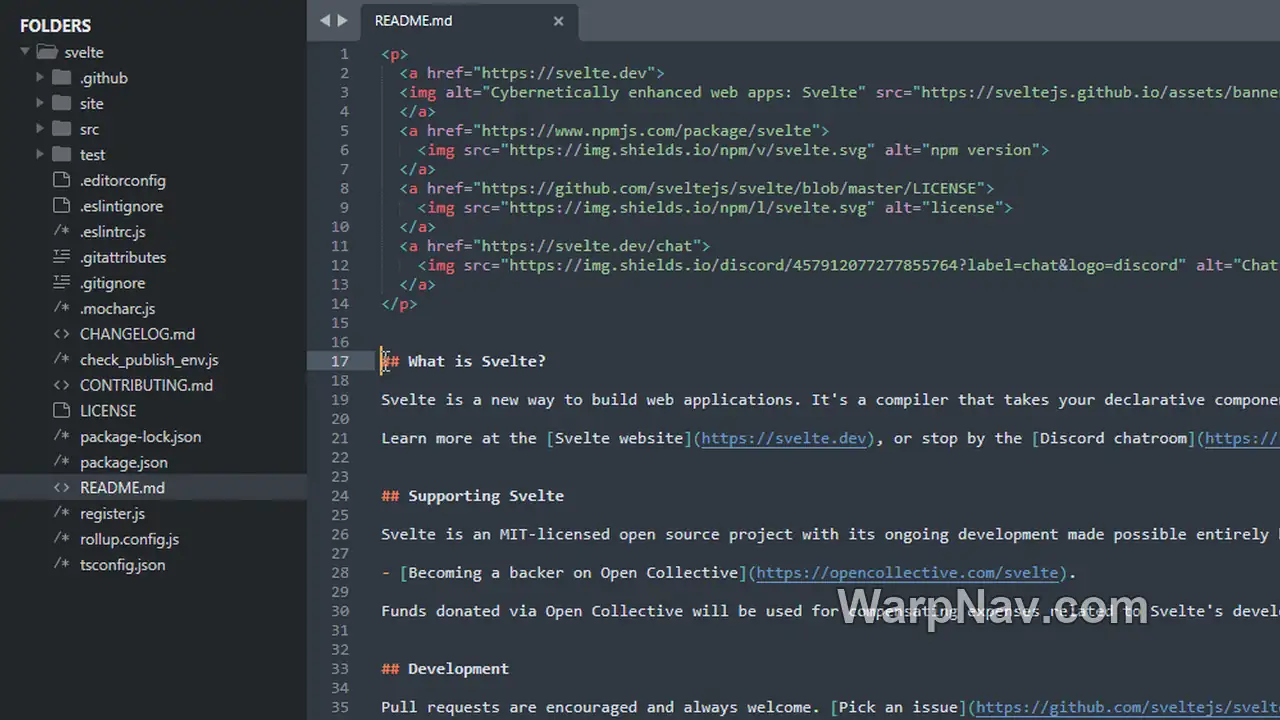This screenshot has width=1280, height=720.
Task: Close the README.md tab
Action: pos(558,21)
